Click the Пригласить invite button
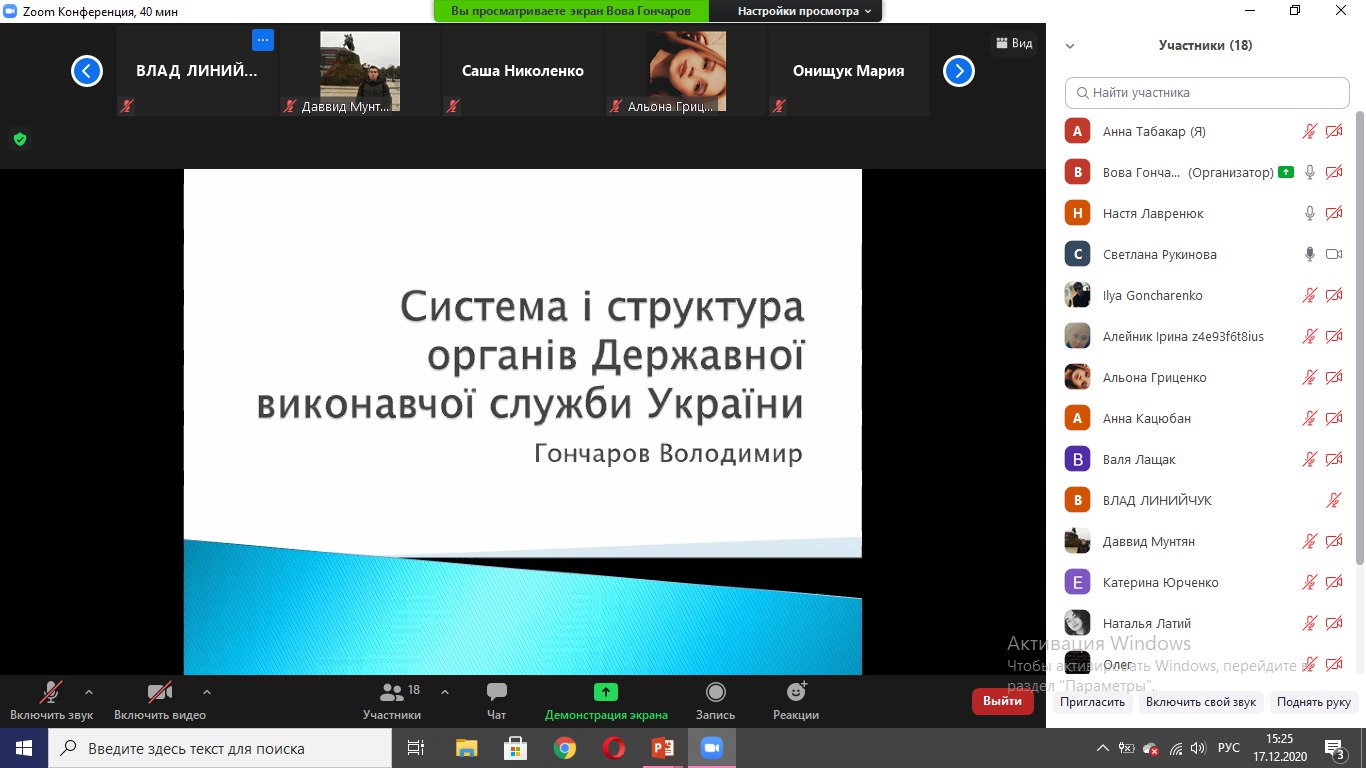1366x768 pixels. click(x=1093, y=702)
